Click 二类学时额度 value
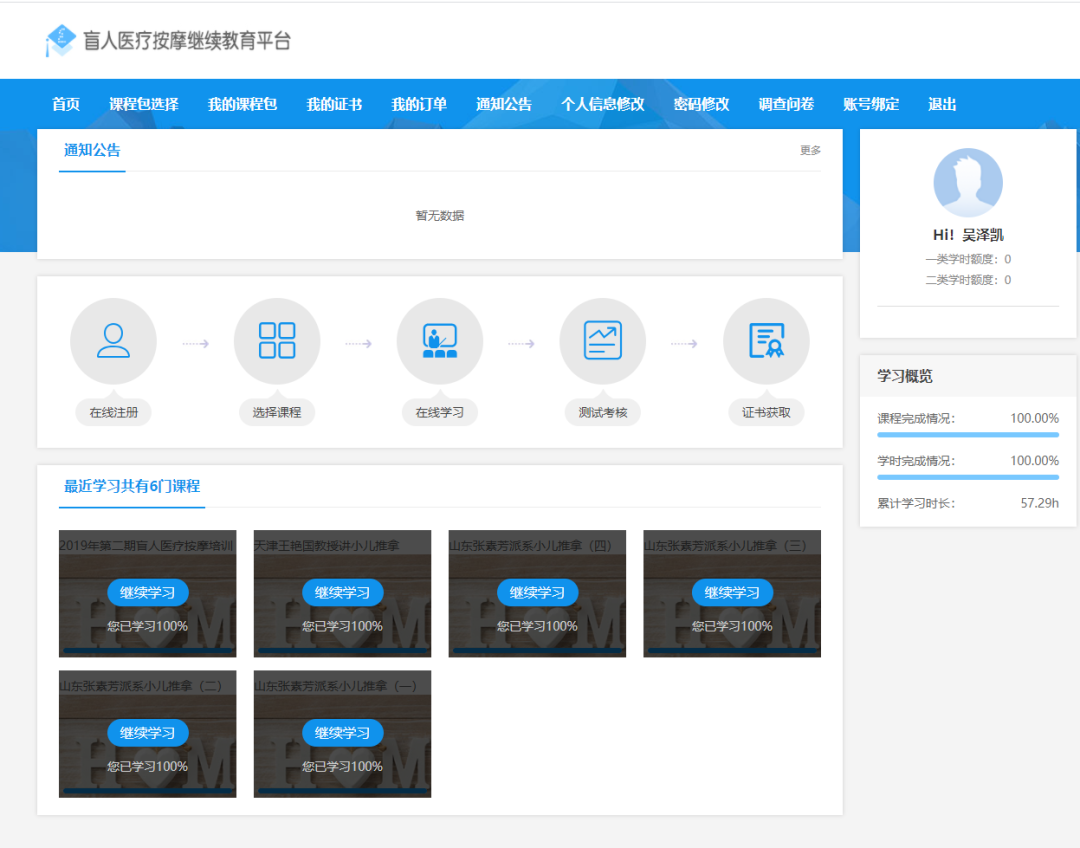The height and width of the screenshot is (848, 1080). pyautogui.click(x=1008, y=280)
